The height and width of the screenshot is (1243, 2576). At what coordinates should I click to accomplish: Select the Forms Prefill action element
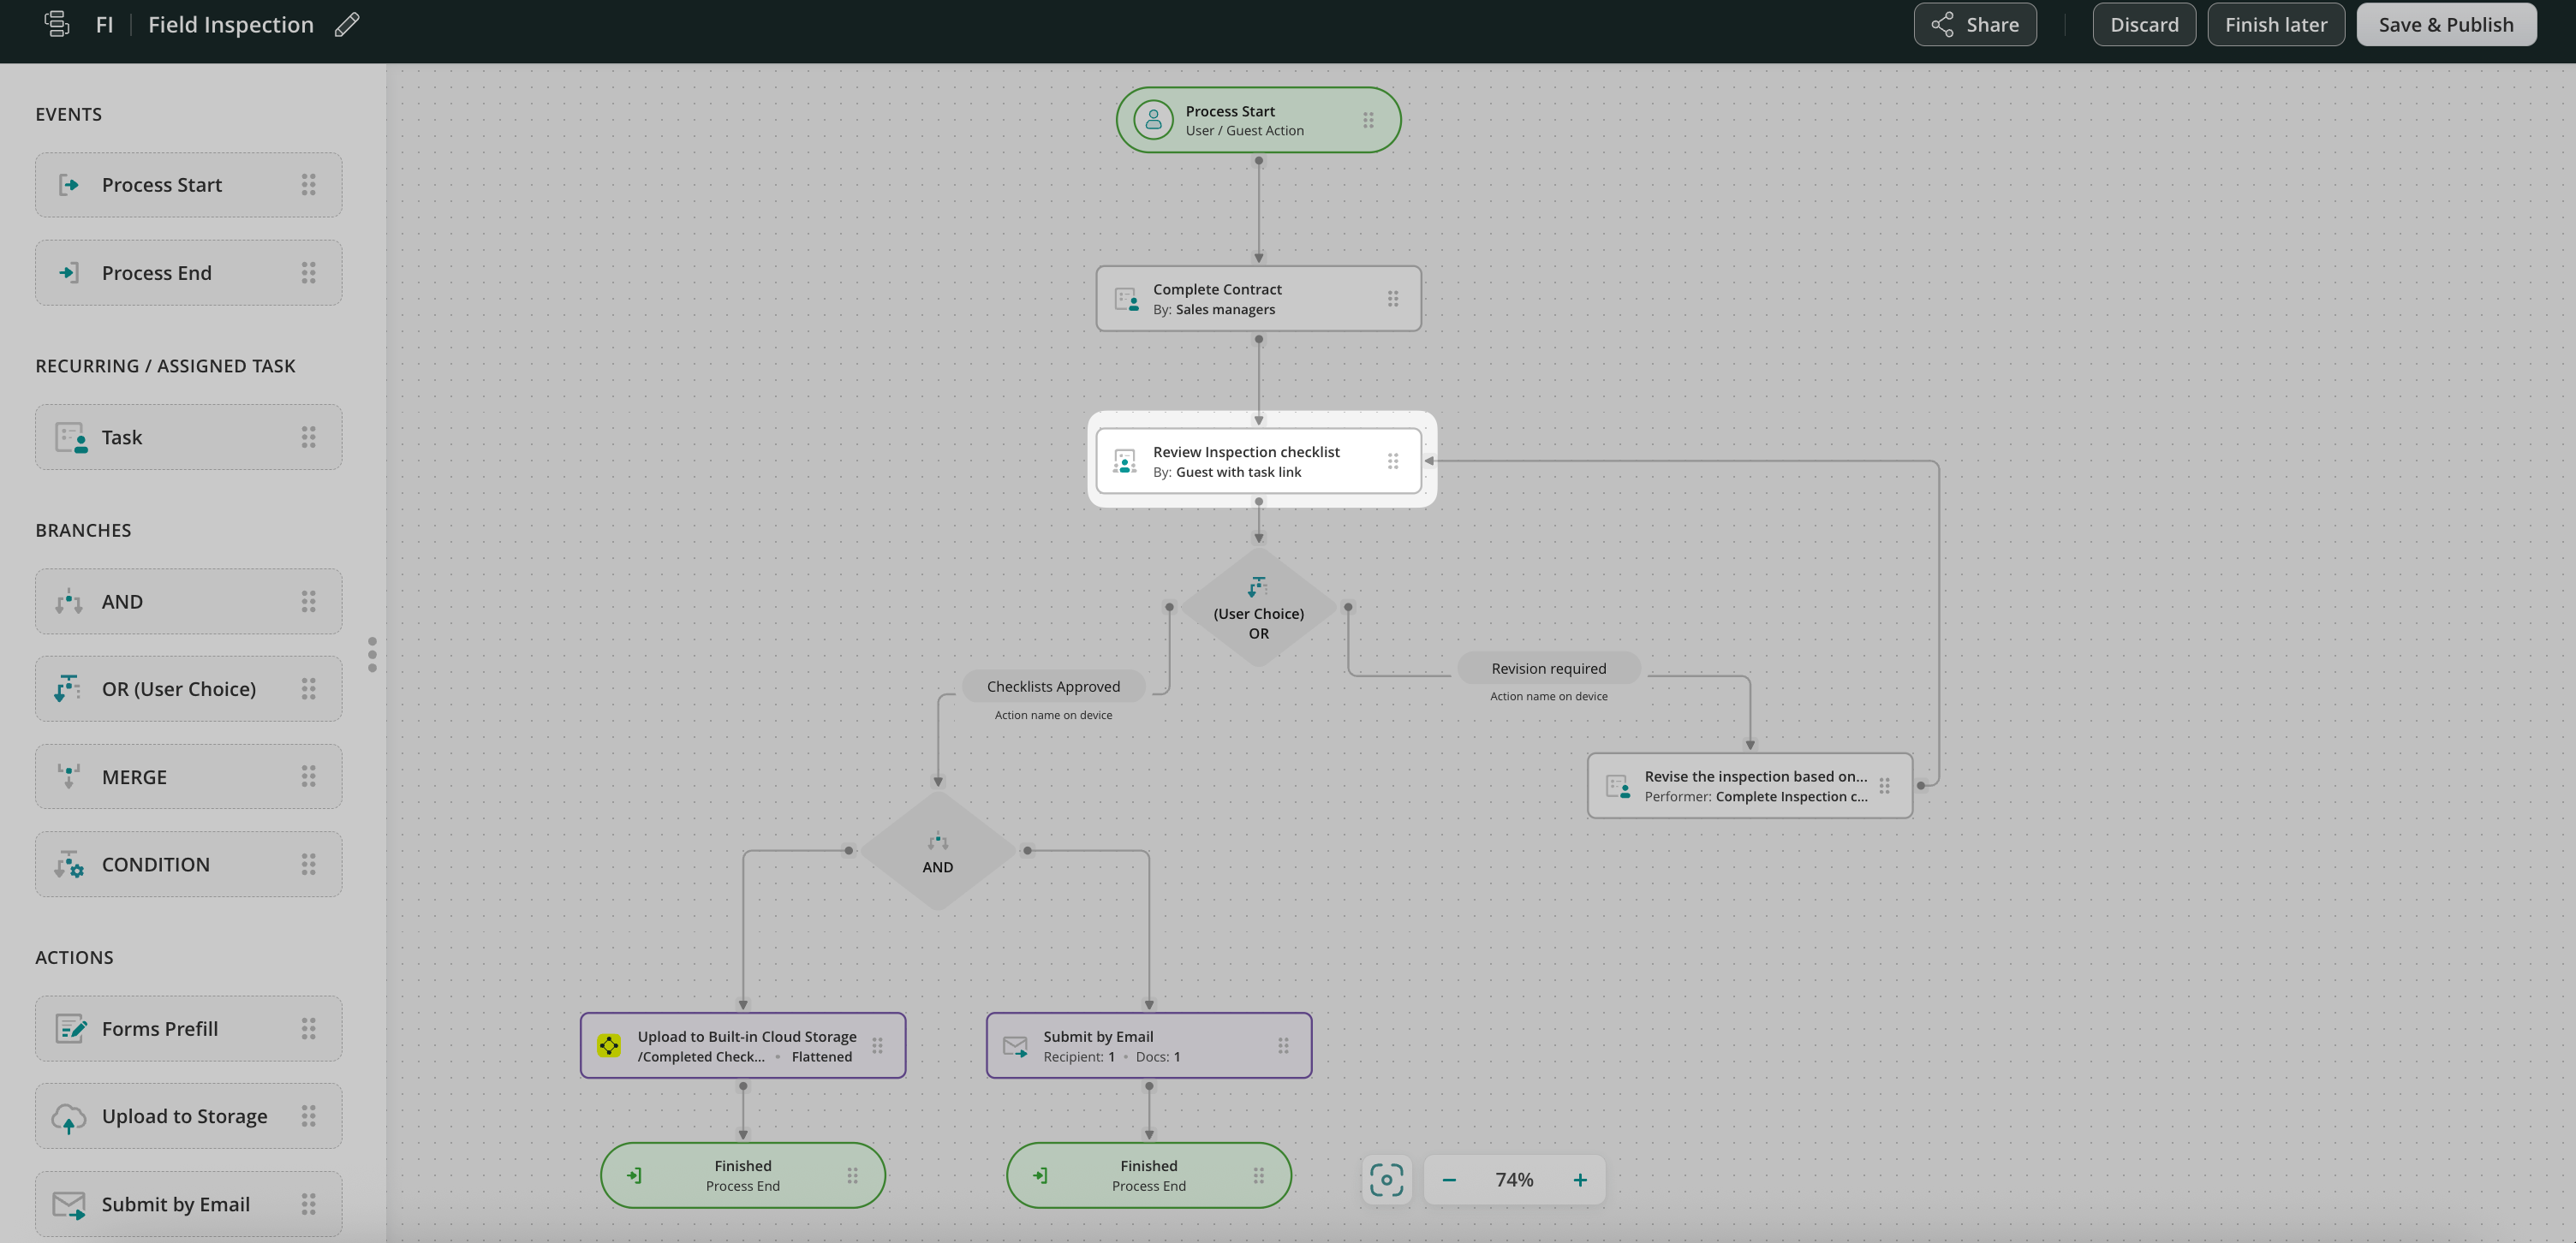(x=188, y=1029)
